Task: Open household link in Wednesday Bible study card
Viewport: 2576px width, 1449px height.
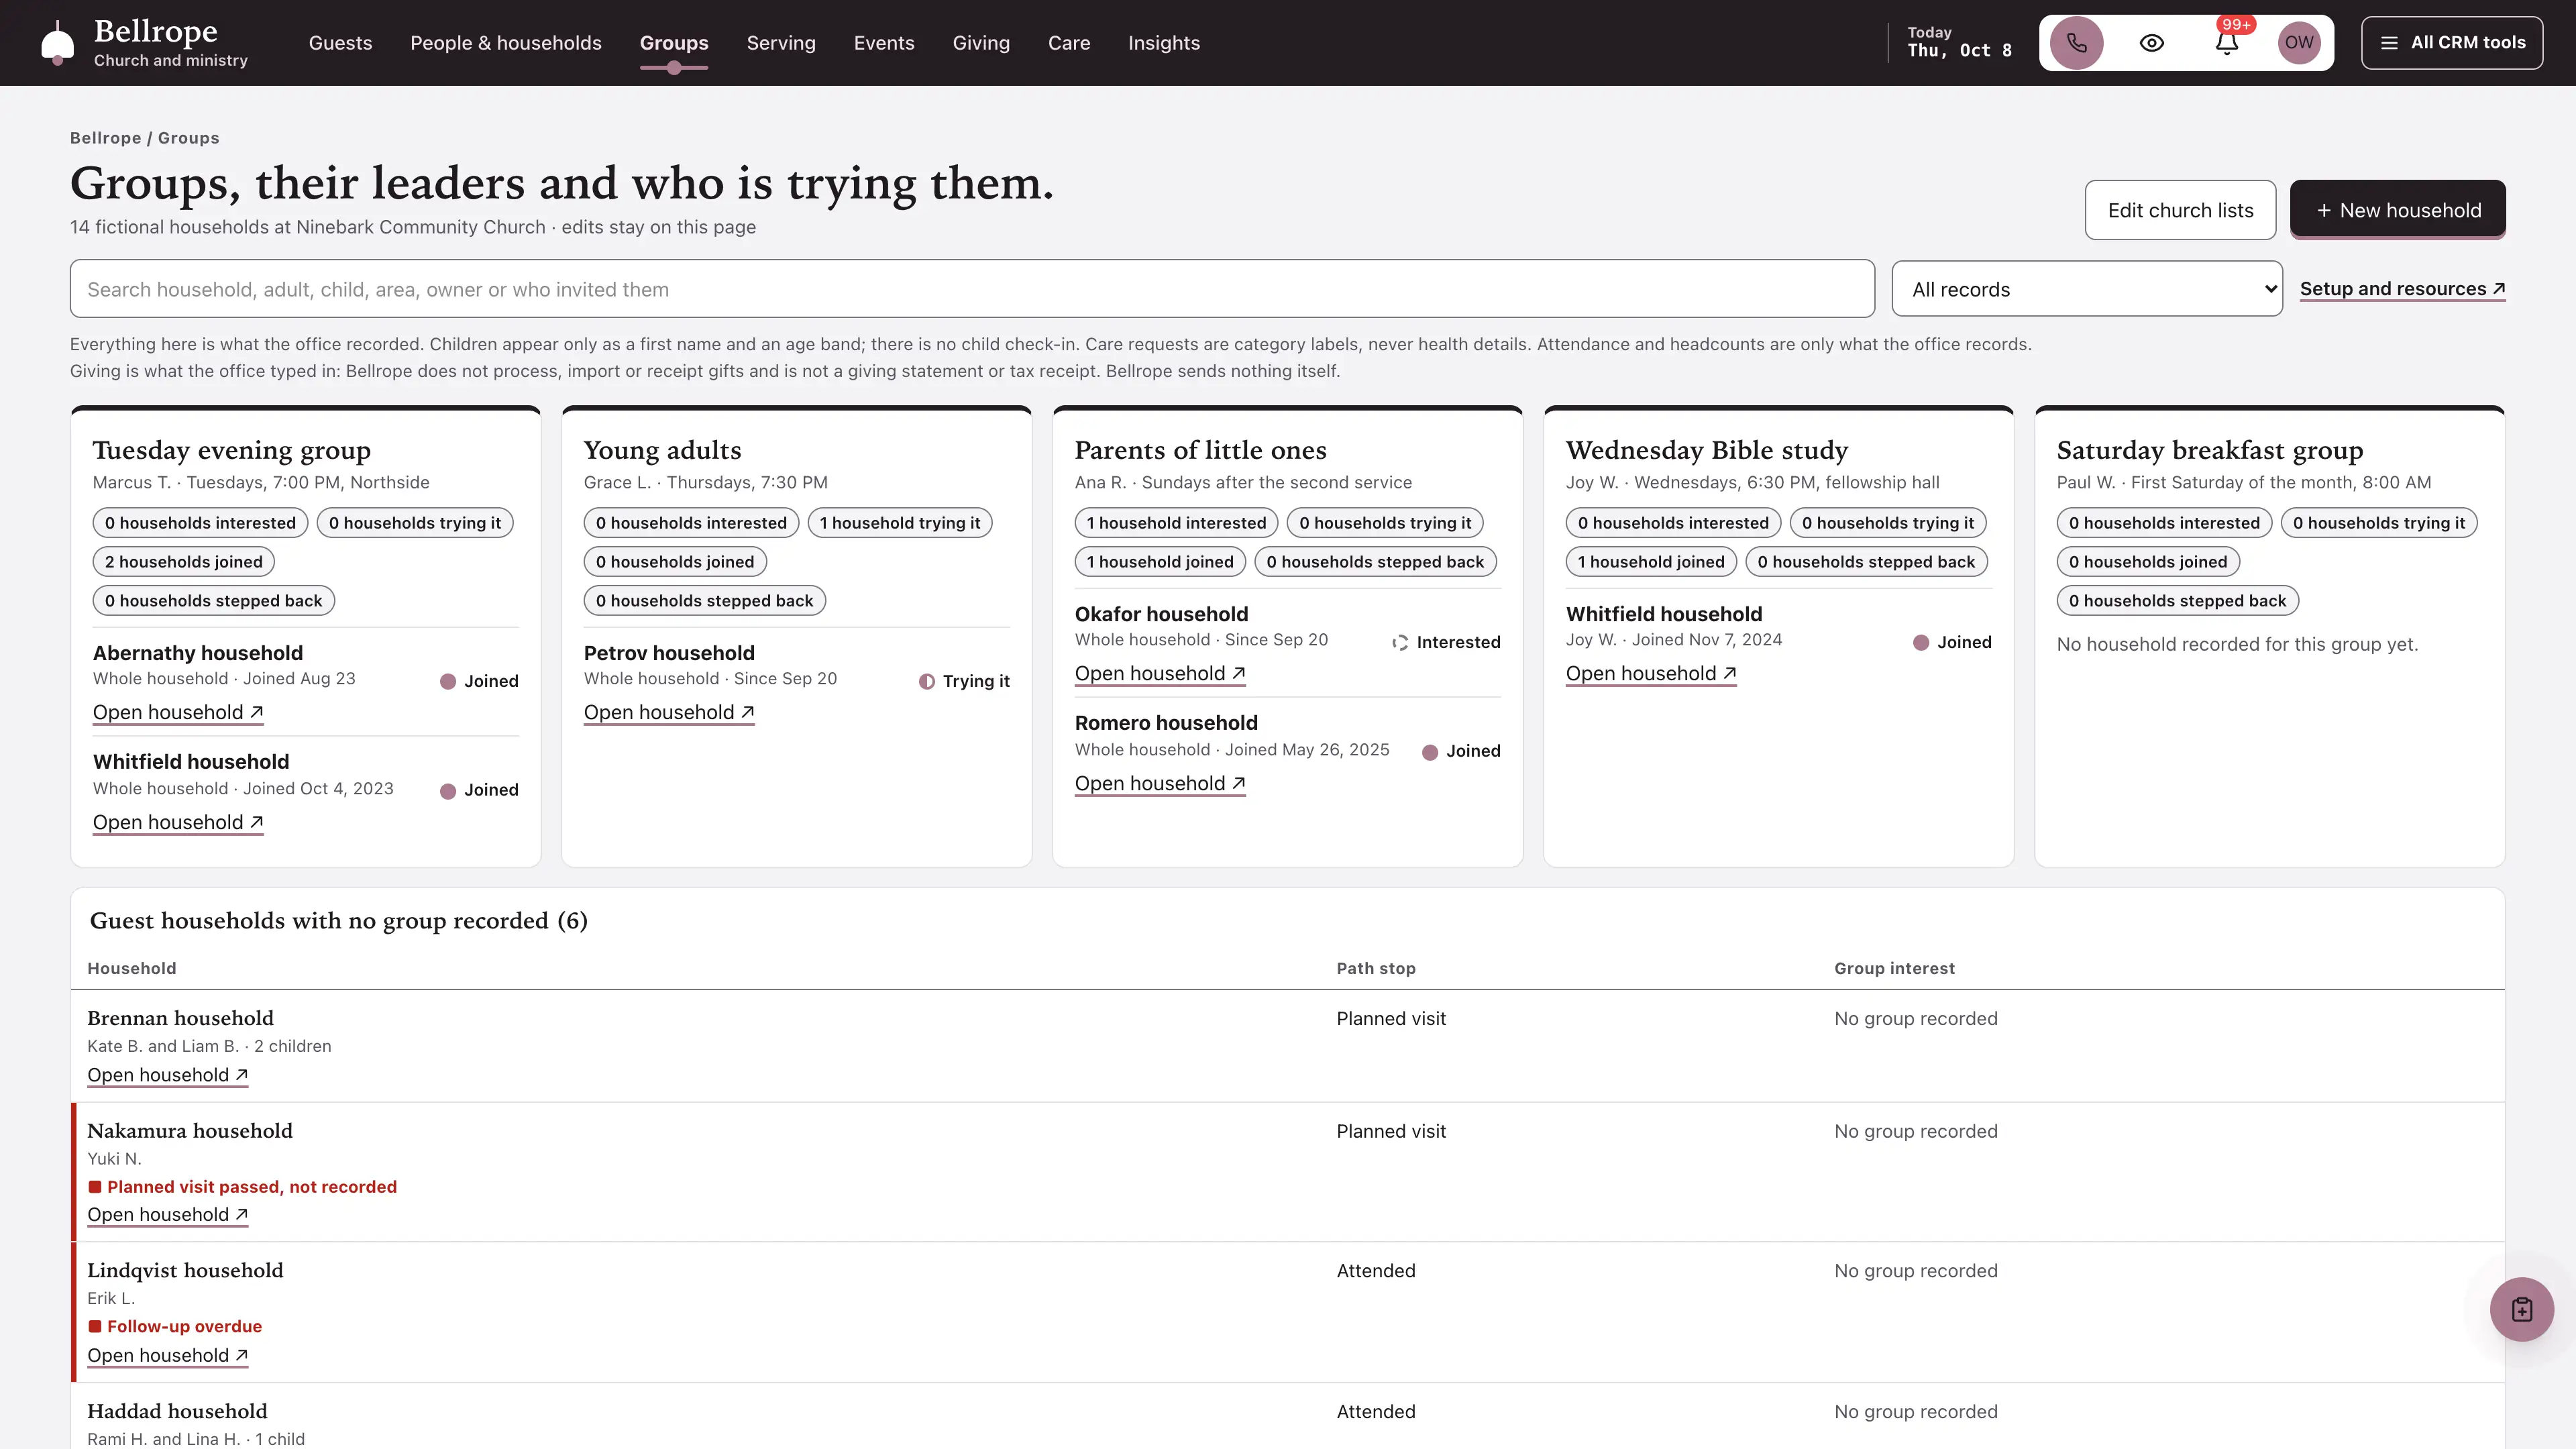Action: point(1651,673)
